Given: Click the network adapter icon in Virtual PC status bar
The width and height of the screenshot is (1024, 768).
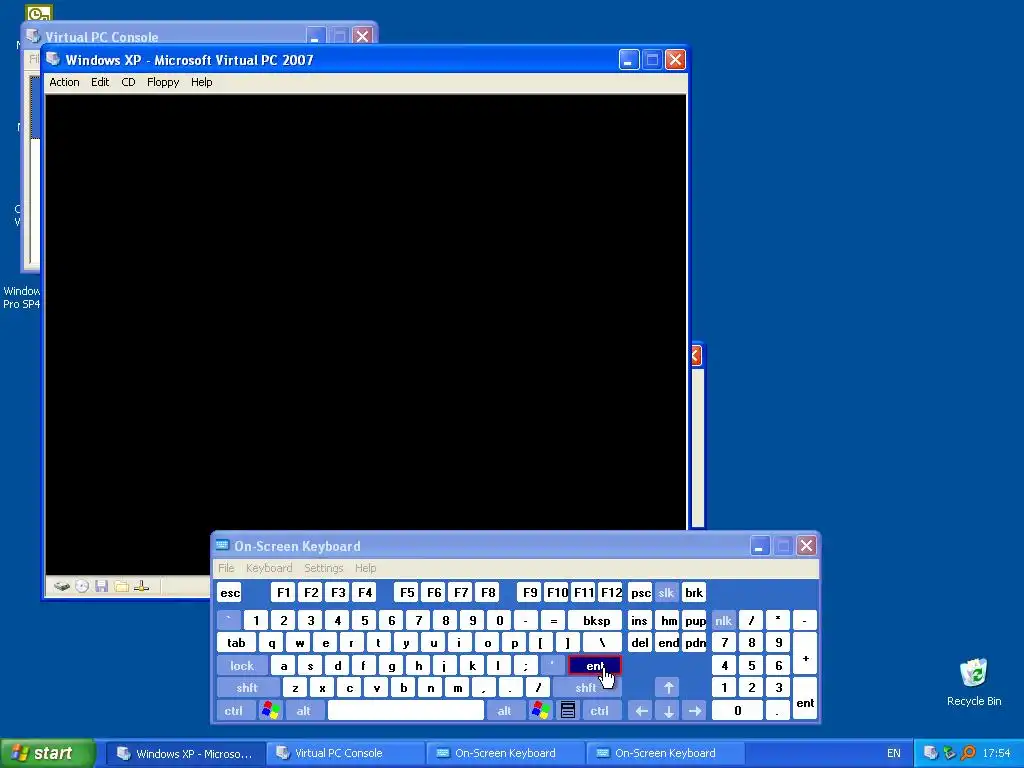Looking at the screenshot, I should coord(142,586).
